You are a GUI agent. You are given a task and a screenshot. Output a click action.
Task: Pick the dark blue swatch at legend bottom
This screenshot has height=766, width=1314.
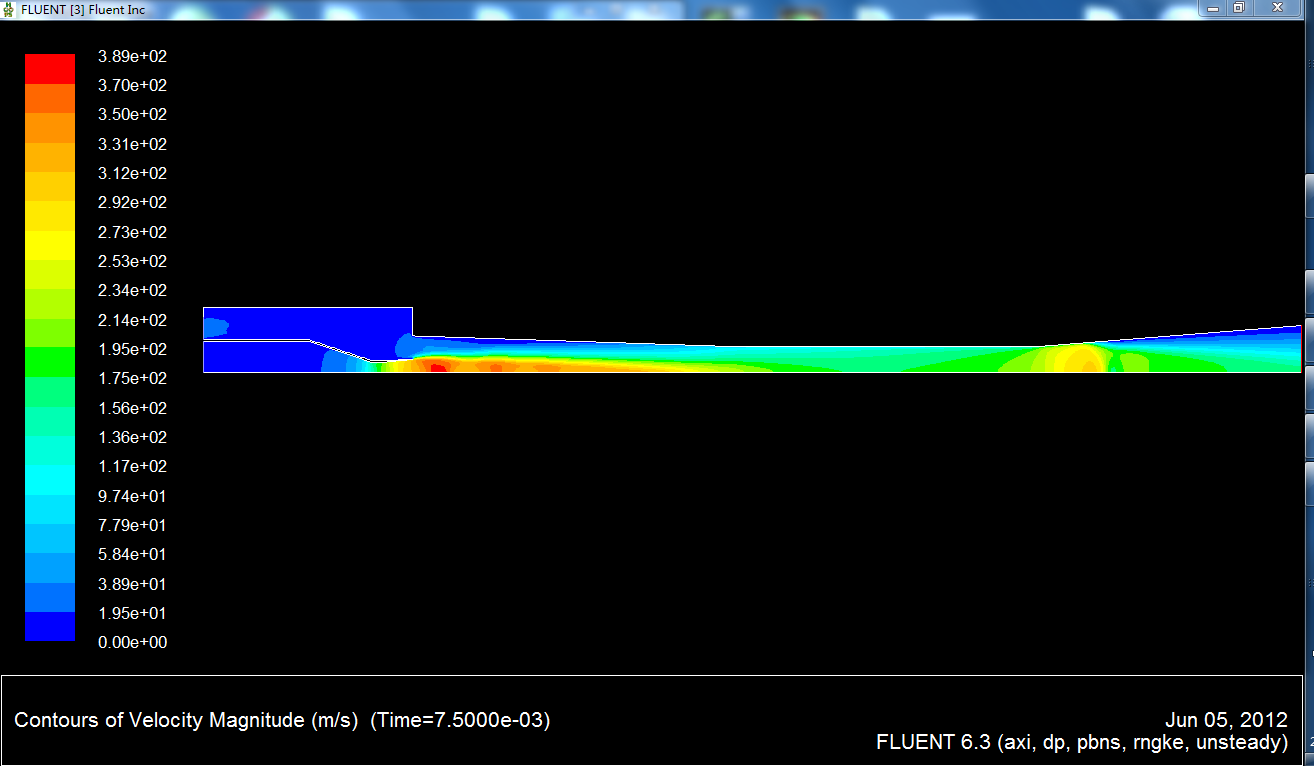pos(50,626)
